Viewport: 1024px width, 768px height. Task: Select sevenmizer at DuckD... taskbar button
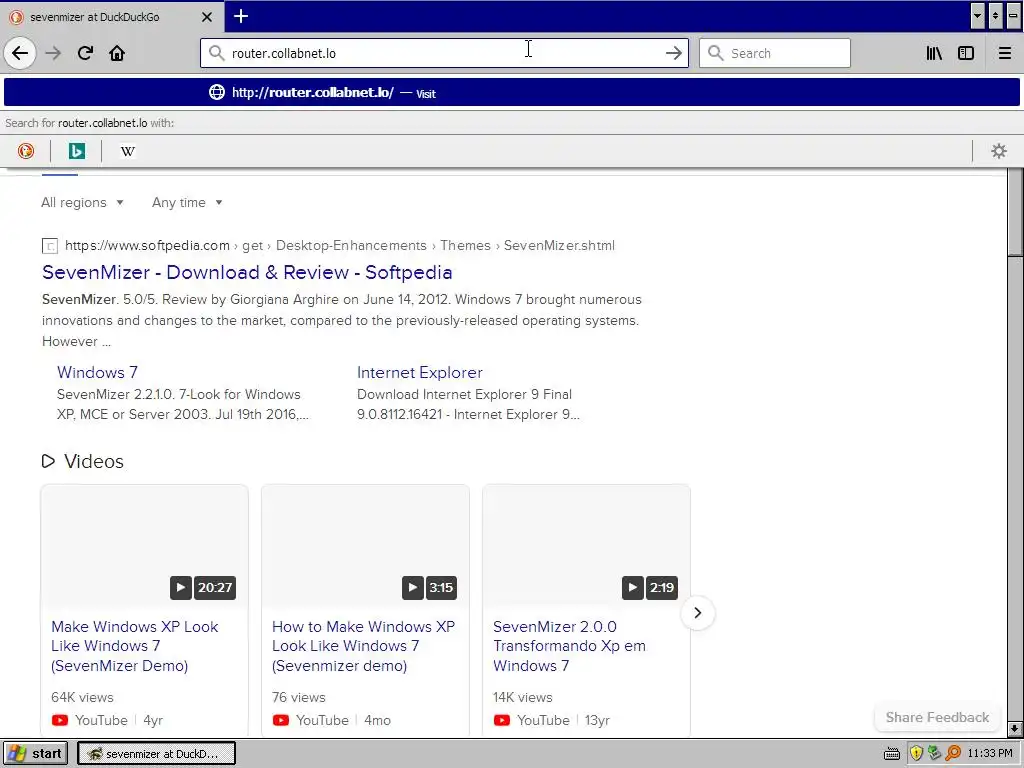coord(156,754)
